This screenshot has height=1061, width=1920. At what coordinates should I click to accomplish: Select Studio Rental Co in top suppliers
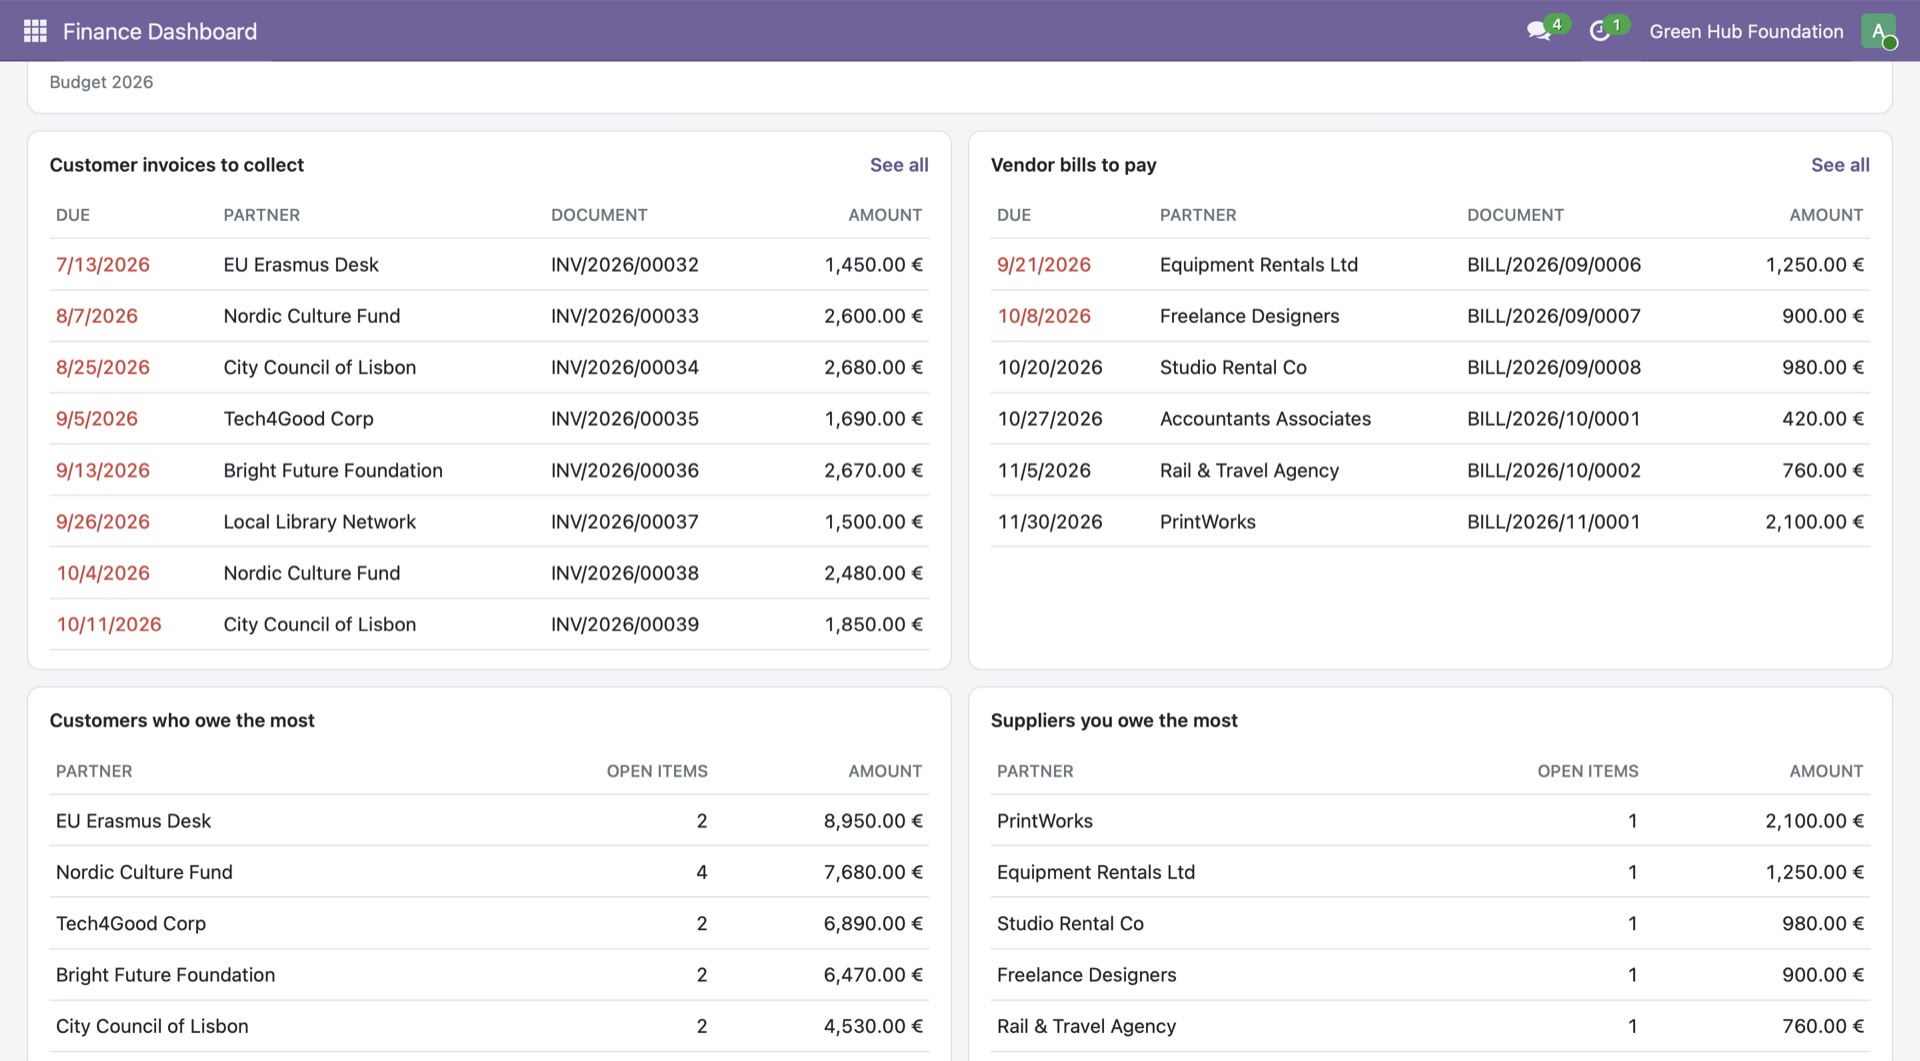click(1070, 924)
